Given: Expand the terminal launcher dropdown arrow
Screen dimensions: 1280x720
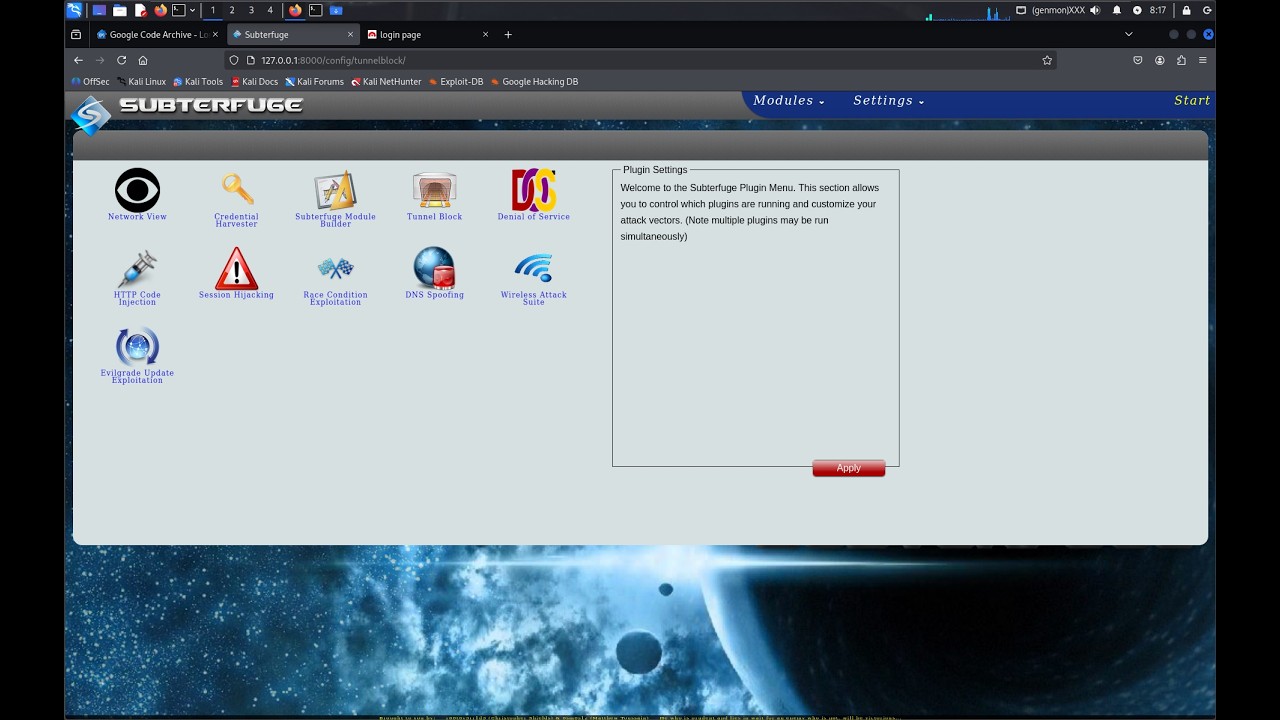Looking at the screenshot, I should point(192,10).
